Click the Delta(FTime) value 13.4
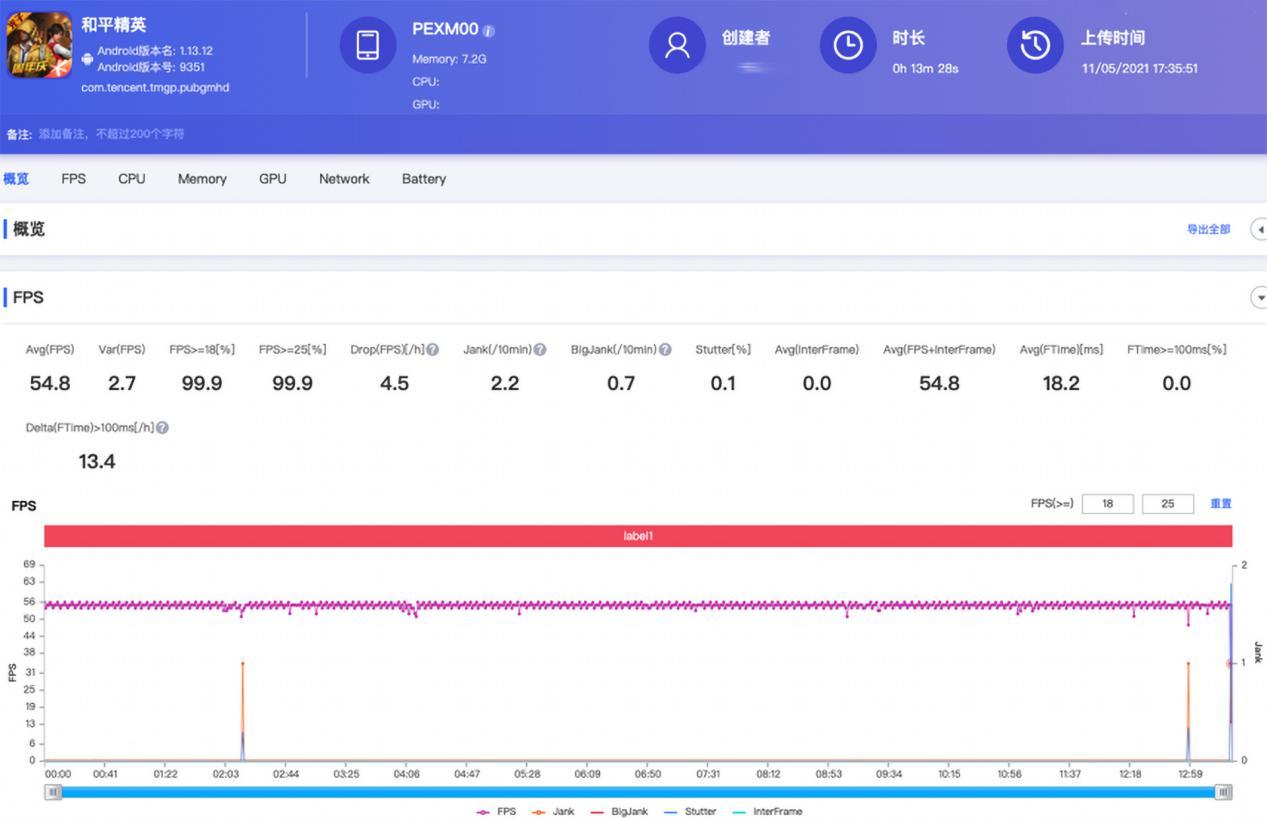 pos(97,461)
